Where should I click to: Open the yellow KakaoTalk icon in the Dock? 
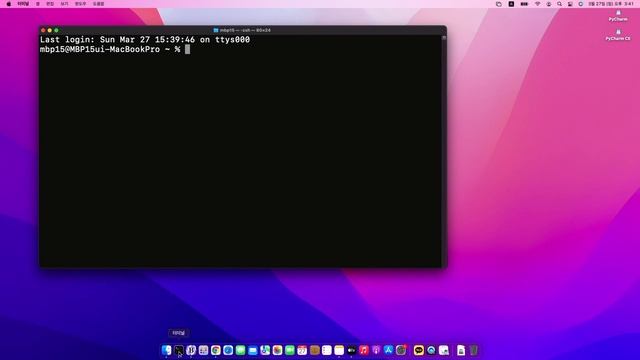pyautogui.click(x=419, y=350)
